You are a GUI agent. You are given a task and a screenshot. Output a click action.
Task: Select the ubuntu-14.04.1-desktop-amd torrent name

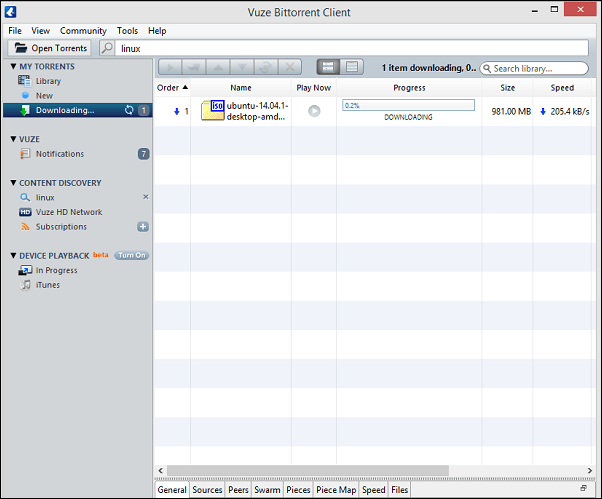pyautogui.click(x=257, y=111)
